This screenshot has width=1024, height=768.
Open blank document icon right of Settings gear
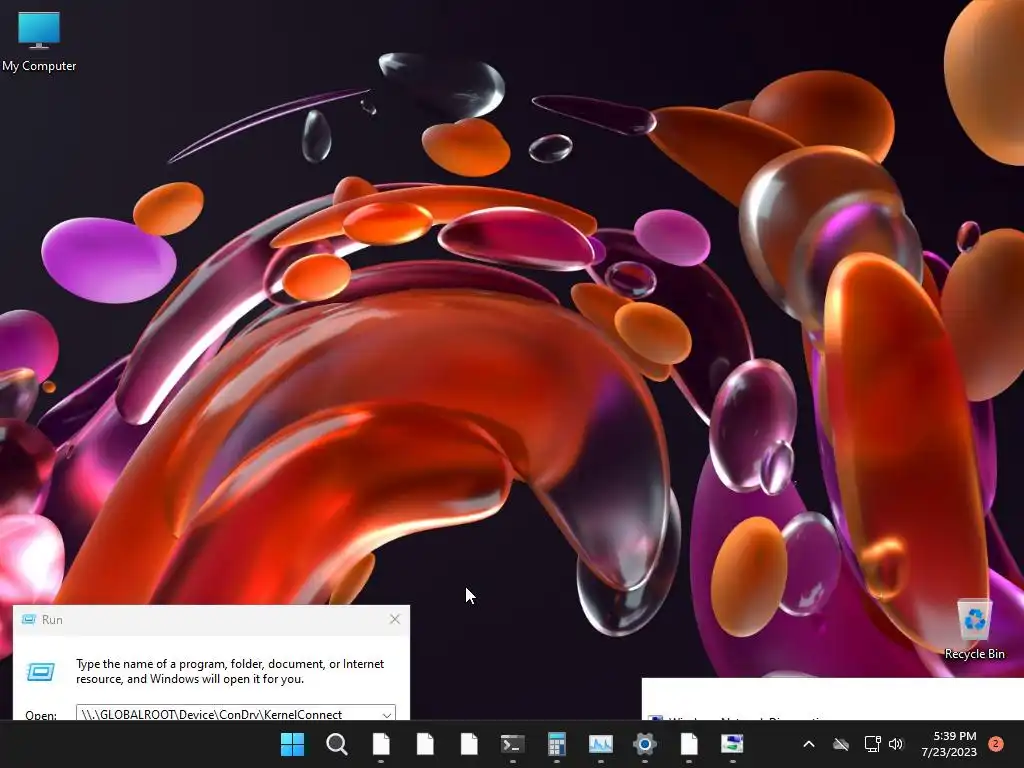click(x=689, y=744)
